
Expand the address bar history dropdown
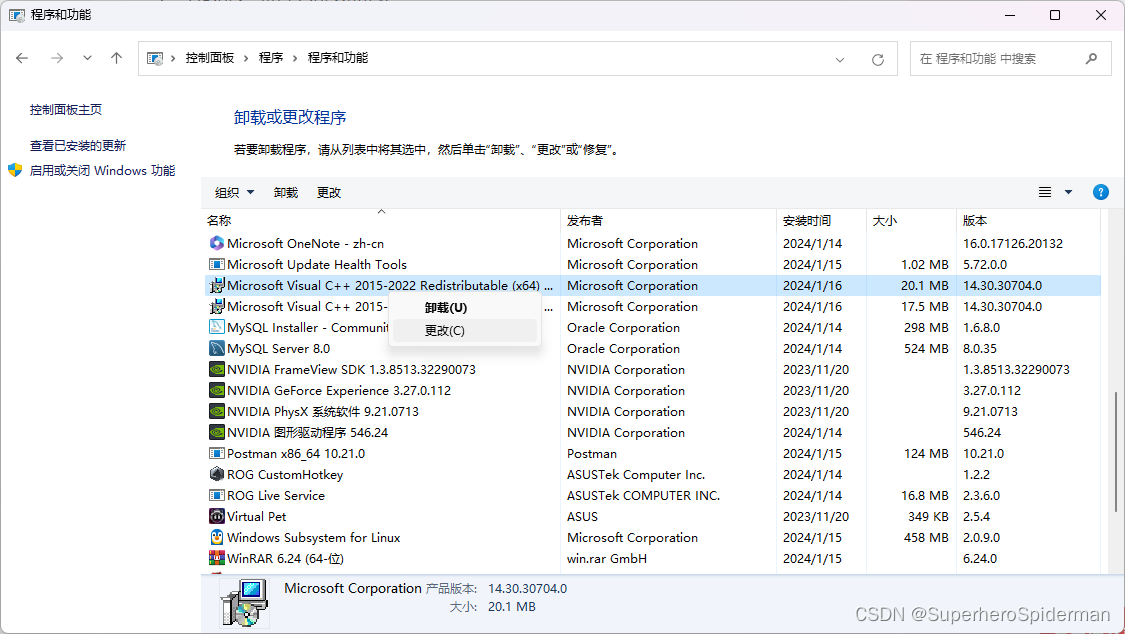[x=839, y=60]
